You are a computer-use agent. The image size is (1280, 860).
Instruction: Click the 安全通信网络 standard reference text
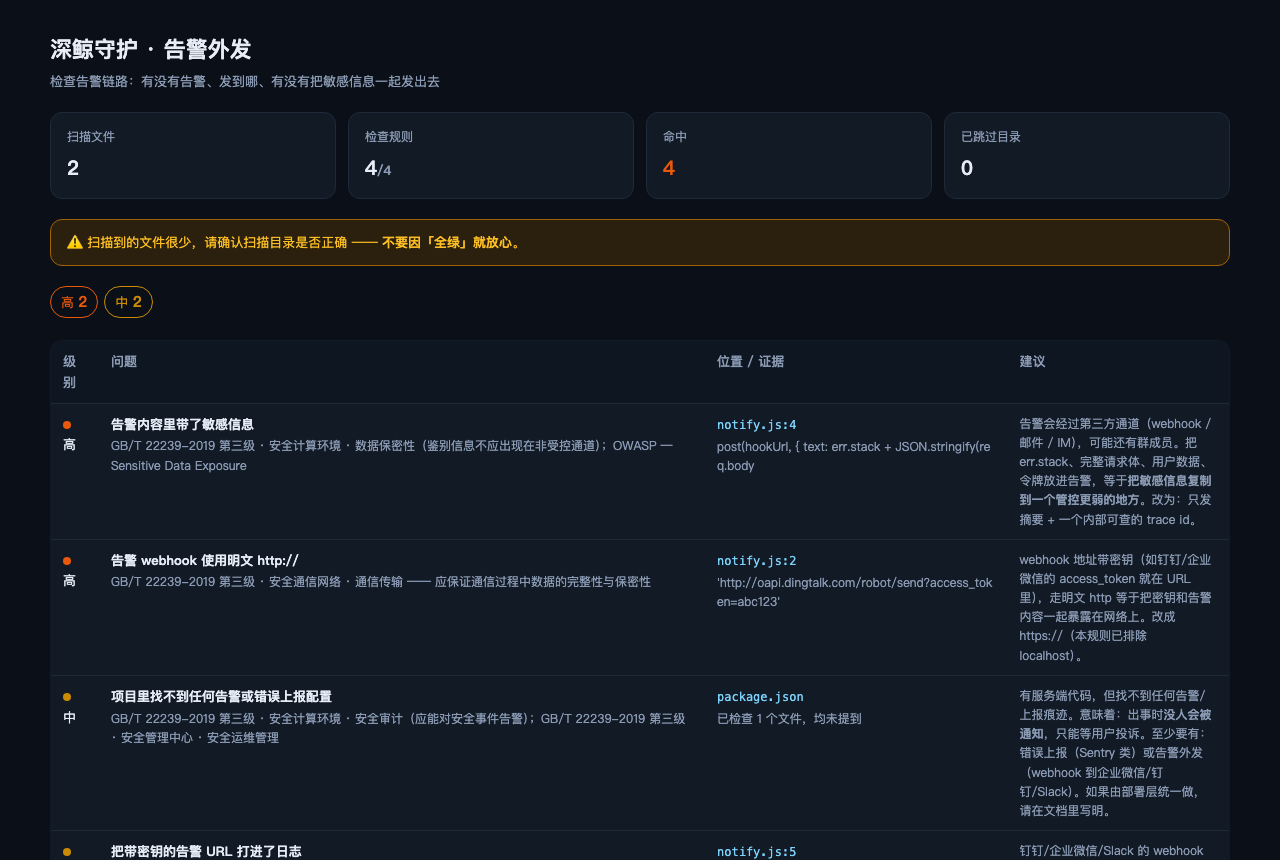381,581
